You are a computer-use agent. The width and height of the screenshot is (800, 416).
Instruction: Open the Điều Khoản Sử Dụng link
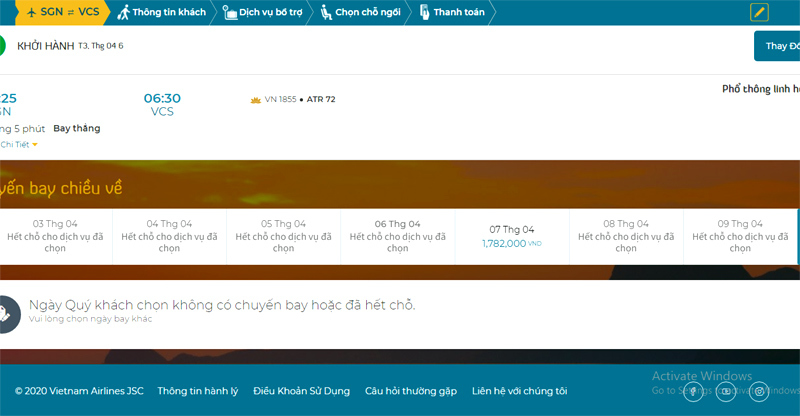tap(301, 391)
